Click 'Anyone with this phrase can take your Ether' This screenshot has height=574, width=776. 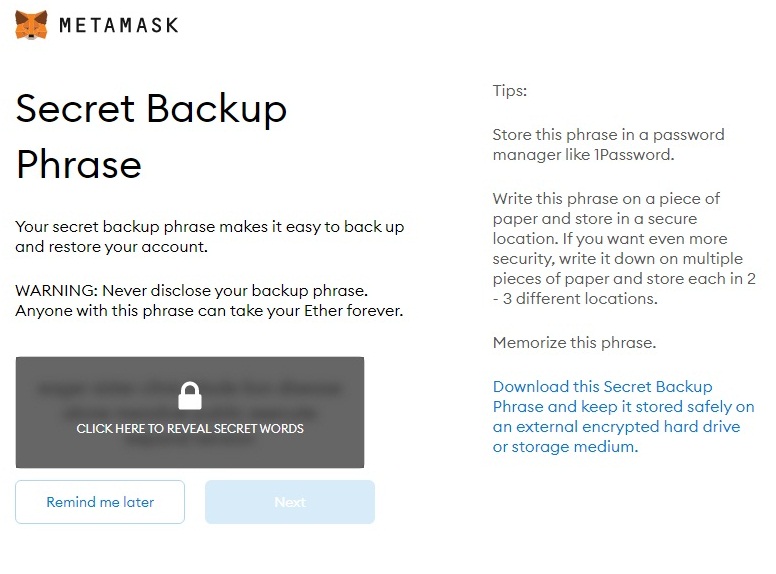(x=209, y=310)
